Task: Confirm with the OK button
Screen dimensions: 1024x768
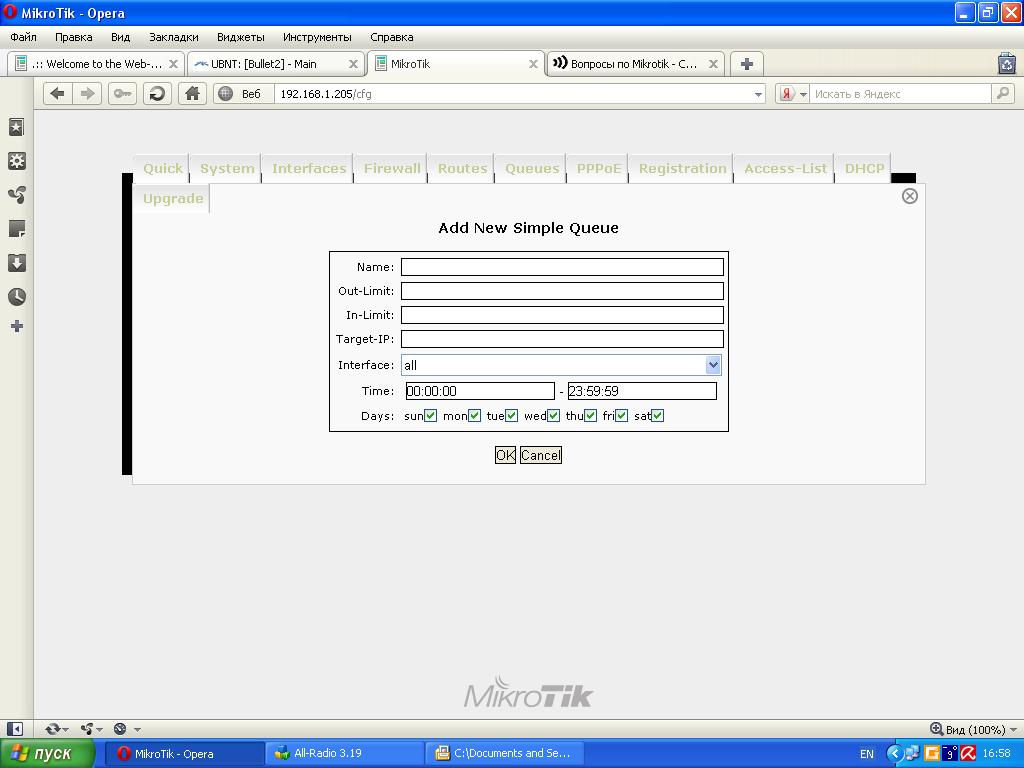Action: pyautogui.click(x=505, y=455)
